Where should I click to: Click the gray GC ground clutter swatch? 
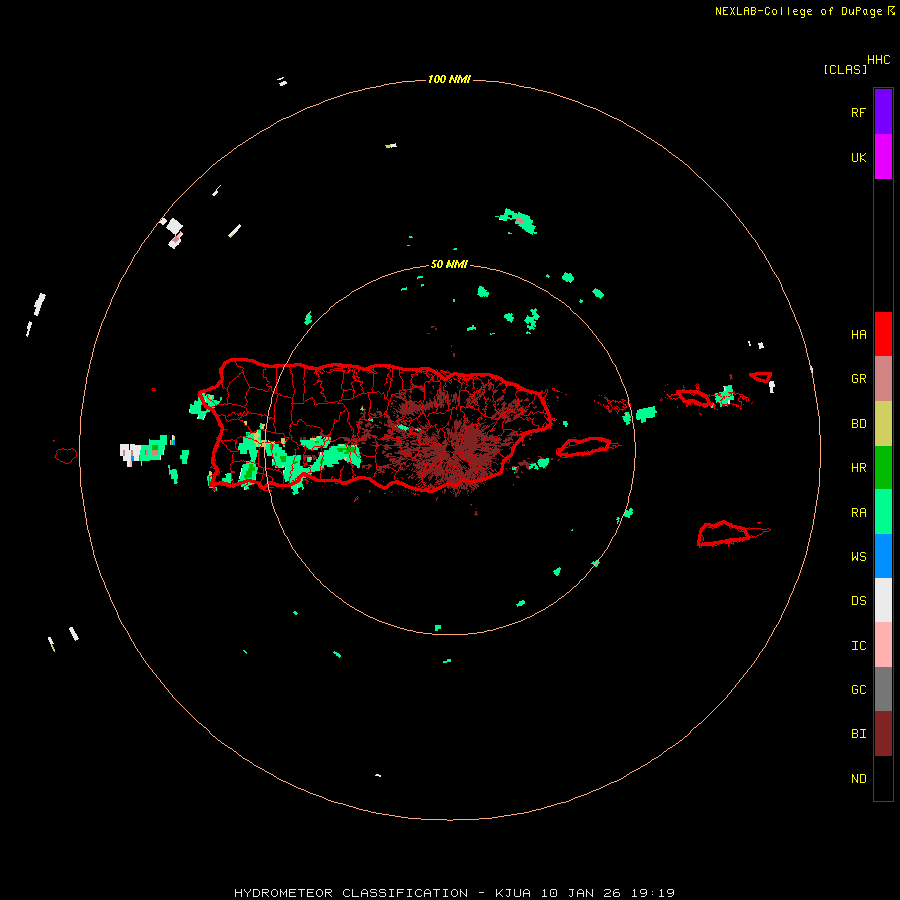click(x=883, y=689)
